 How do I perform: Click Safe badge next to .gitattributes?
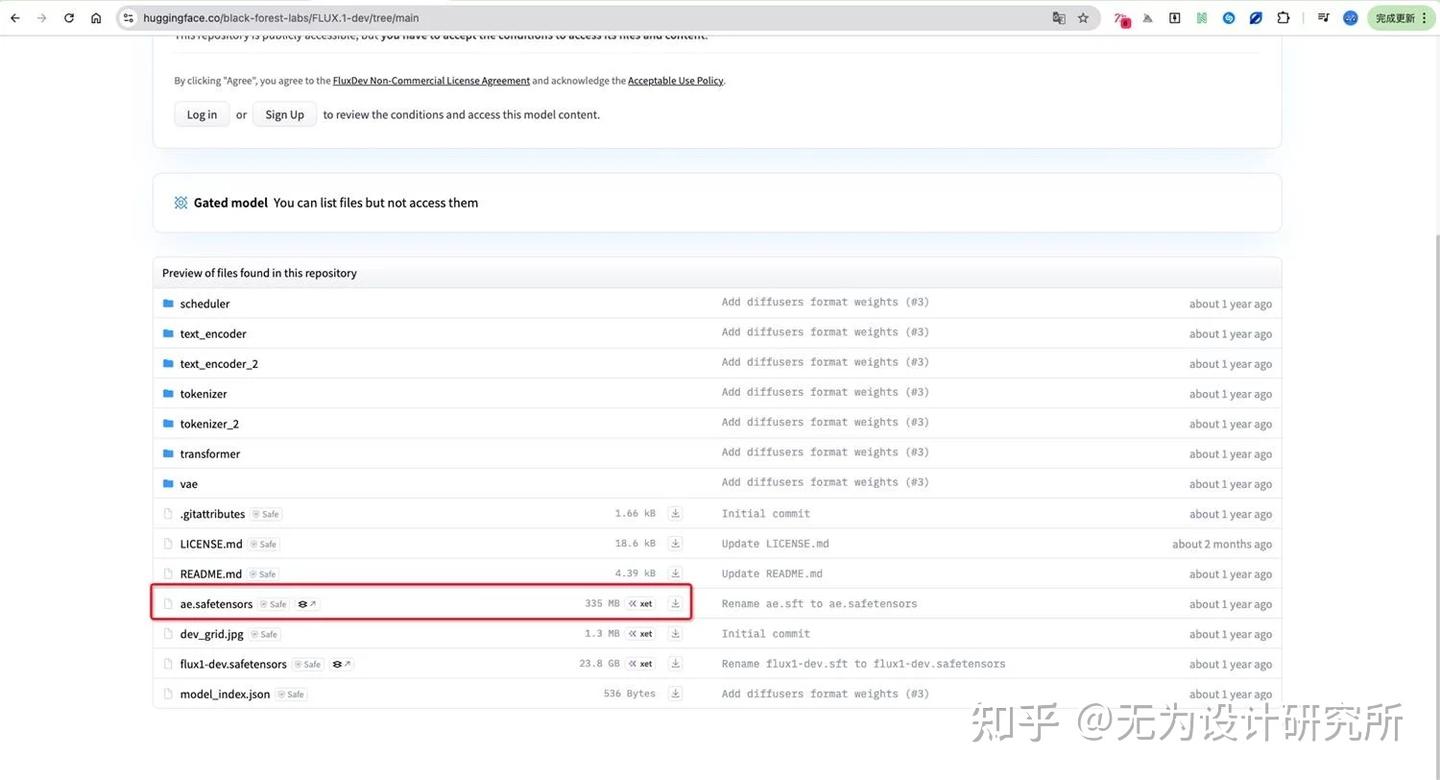point(266,514)
